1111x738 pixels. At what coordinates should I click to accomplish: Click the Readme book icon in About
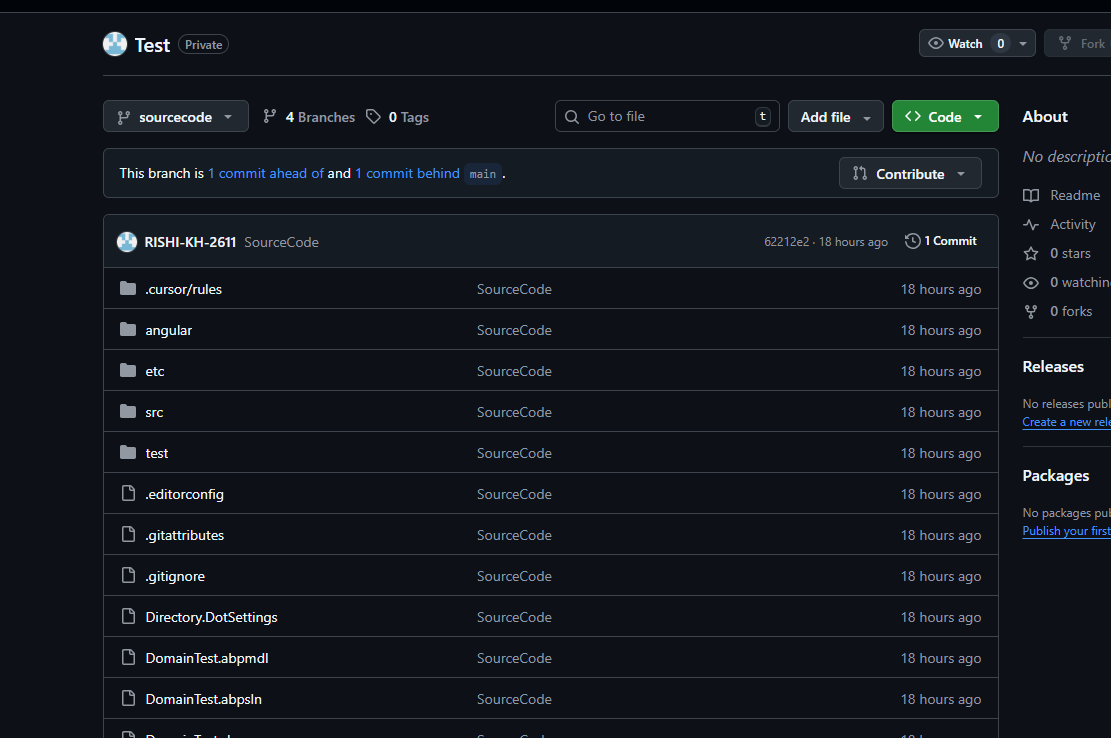click(x=1031, y=196)
